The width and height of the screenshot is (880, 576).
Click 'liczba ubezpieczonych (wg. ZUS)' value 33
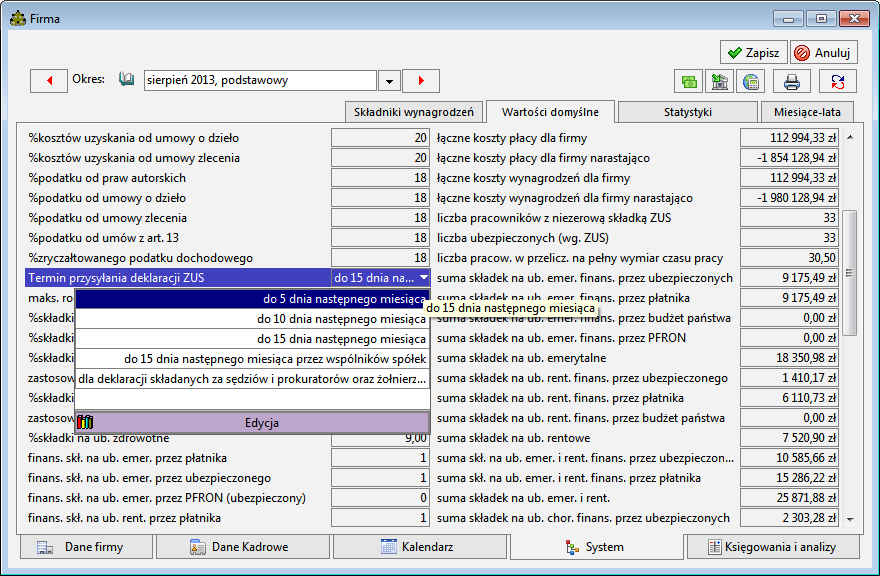(x=789, y=237)
